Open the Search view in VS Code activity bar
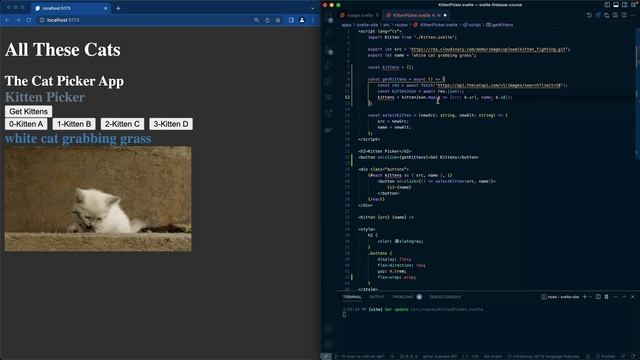The width and height of the screenshot is (640, 360). [329, 34]
